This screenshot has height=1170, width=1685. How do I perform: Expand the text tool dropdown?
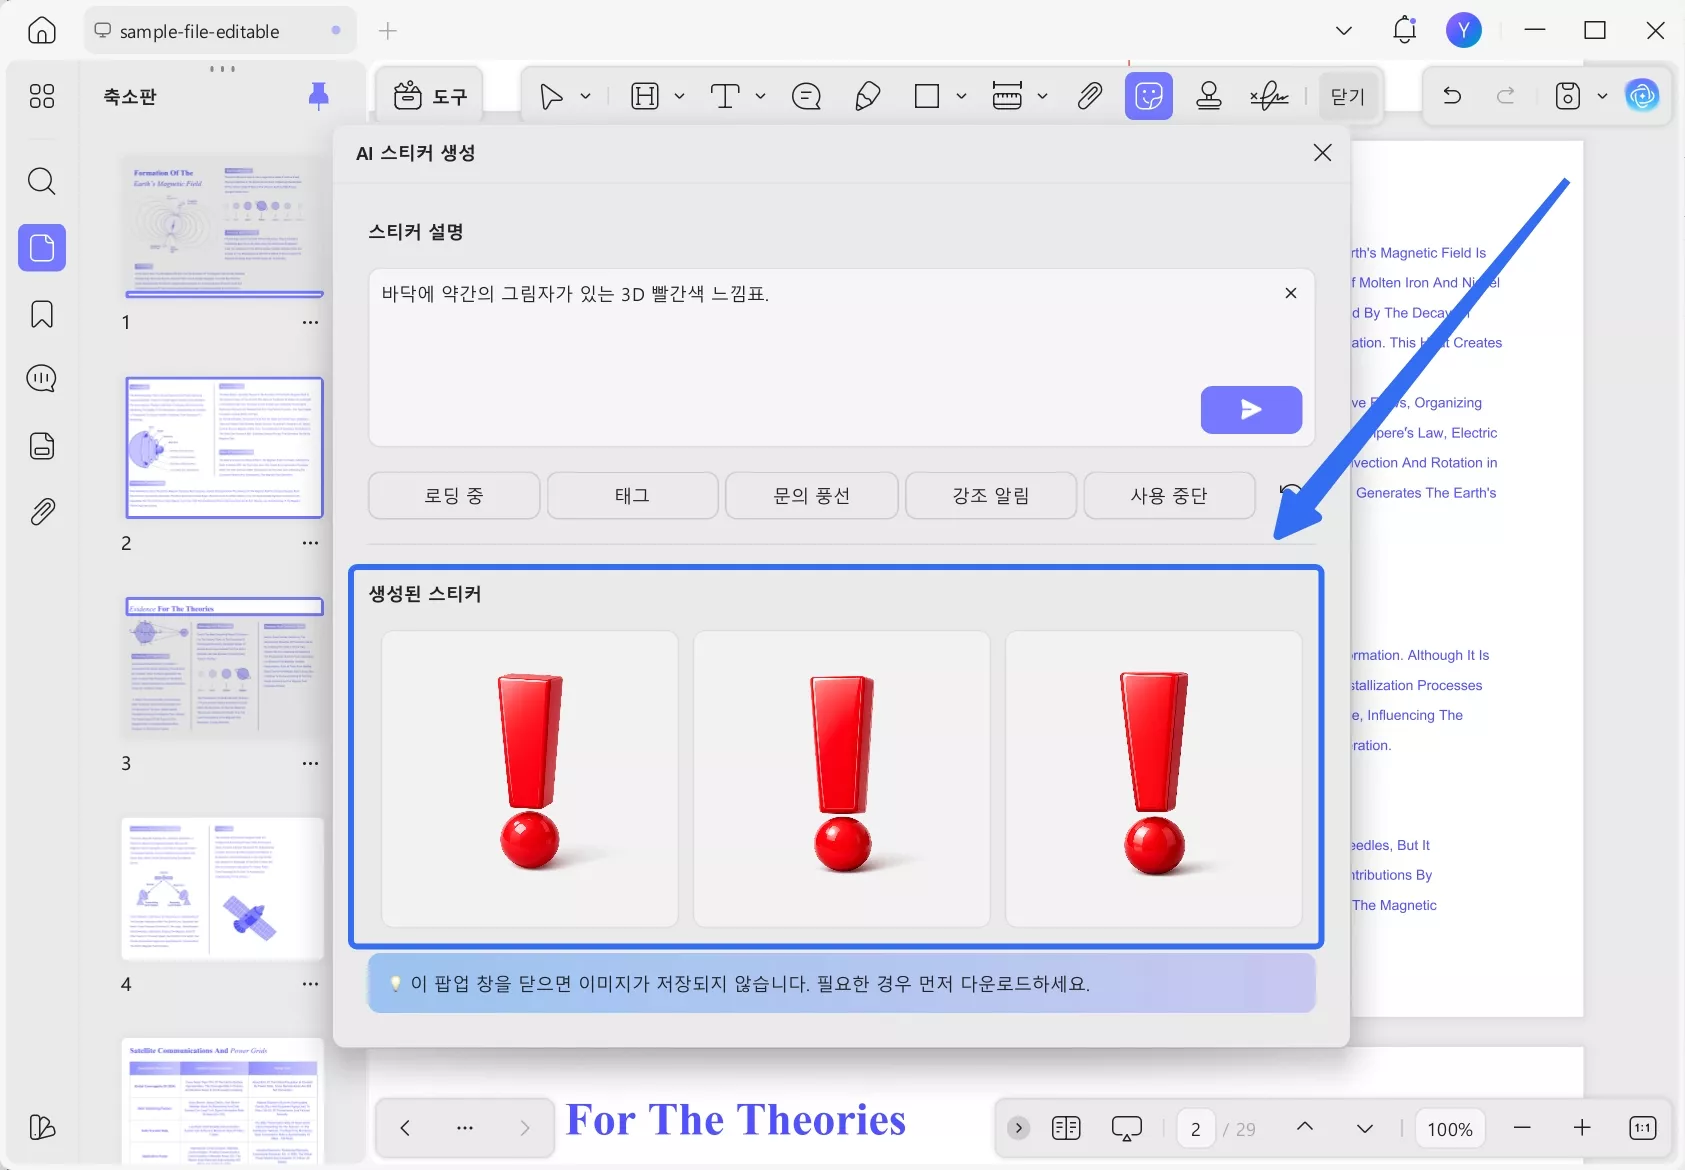pyautogui.click(x=761, y=96)
